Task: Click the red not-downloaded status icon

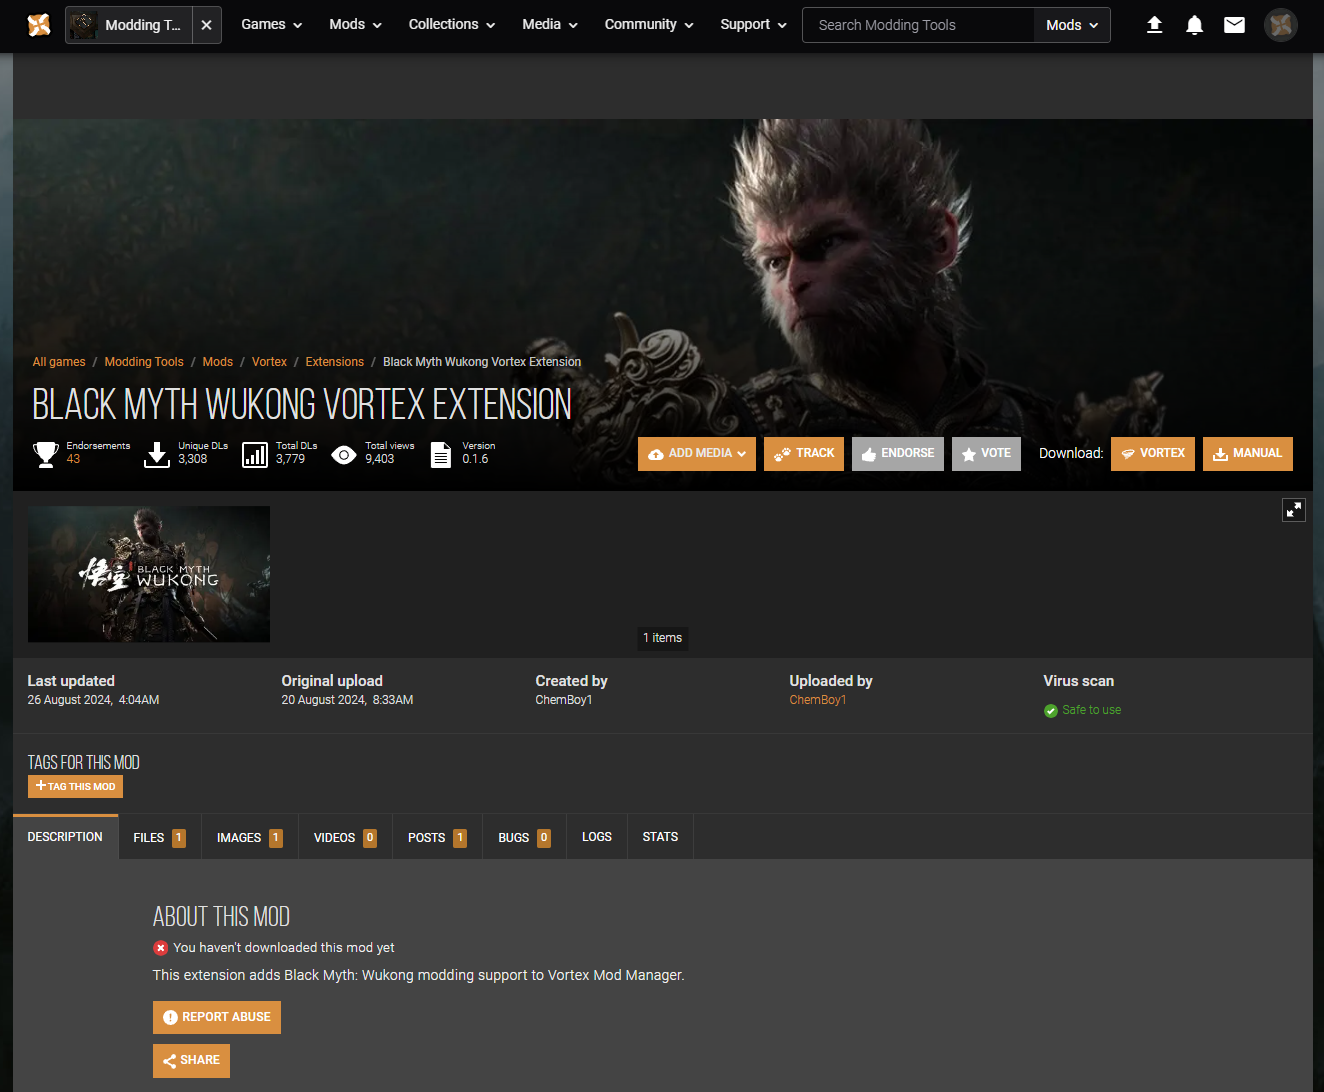Action: coord(161,948)
